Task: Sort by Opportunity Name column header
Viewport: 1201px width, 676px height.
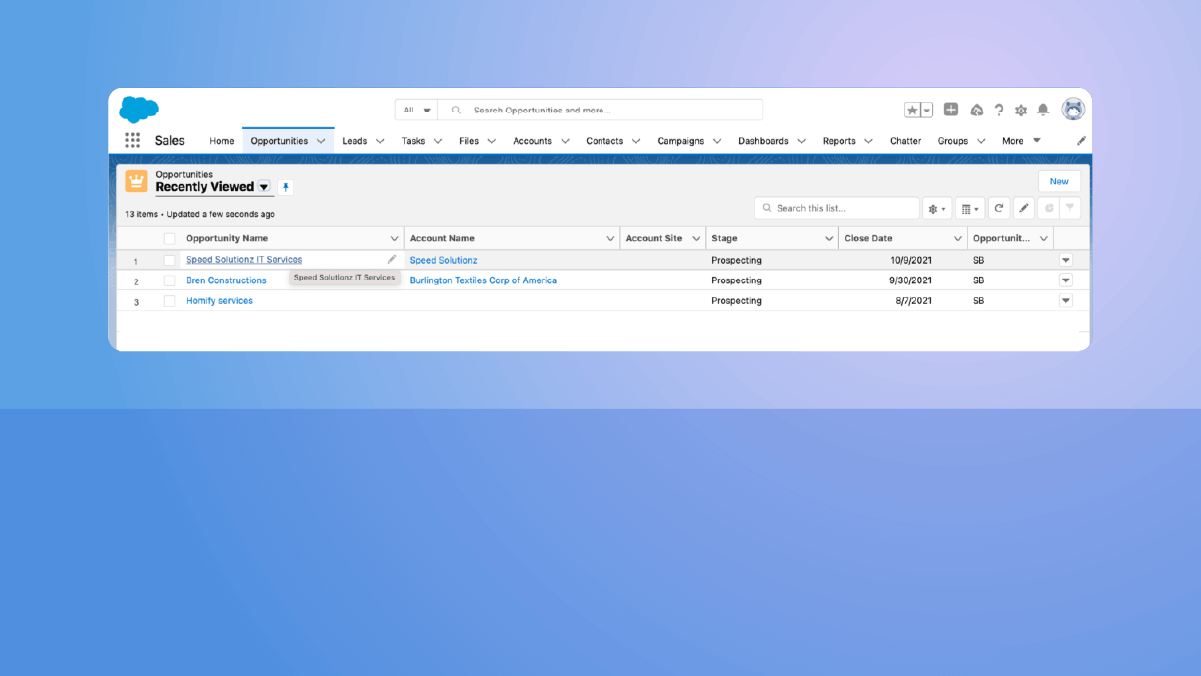Action: [x=227, y=239]
